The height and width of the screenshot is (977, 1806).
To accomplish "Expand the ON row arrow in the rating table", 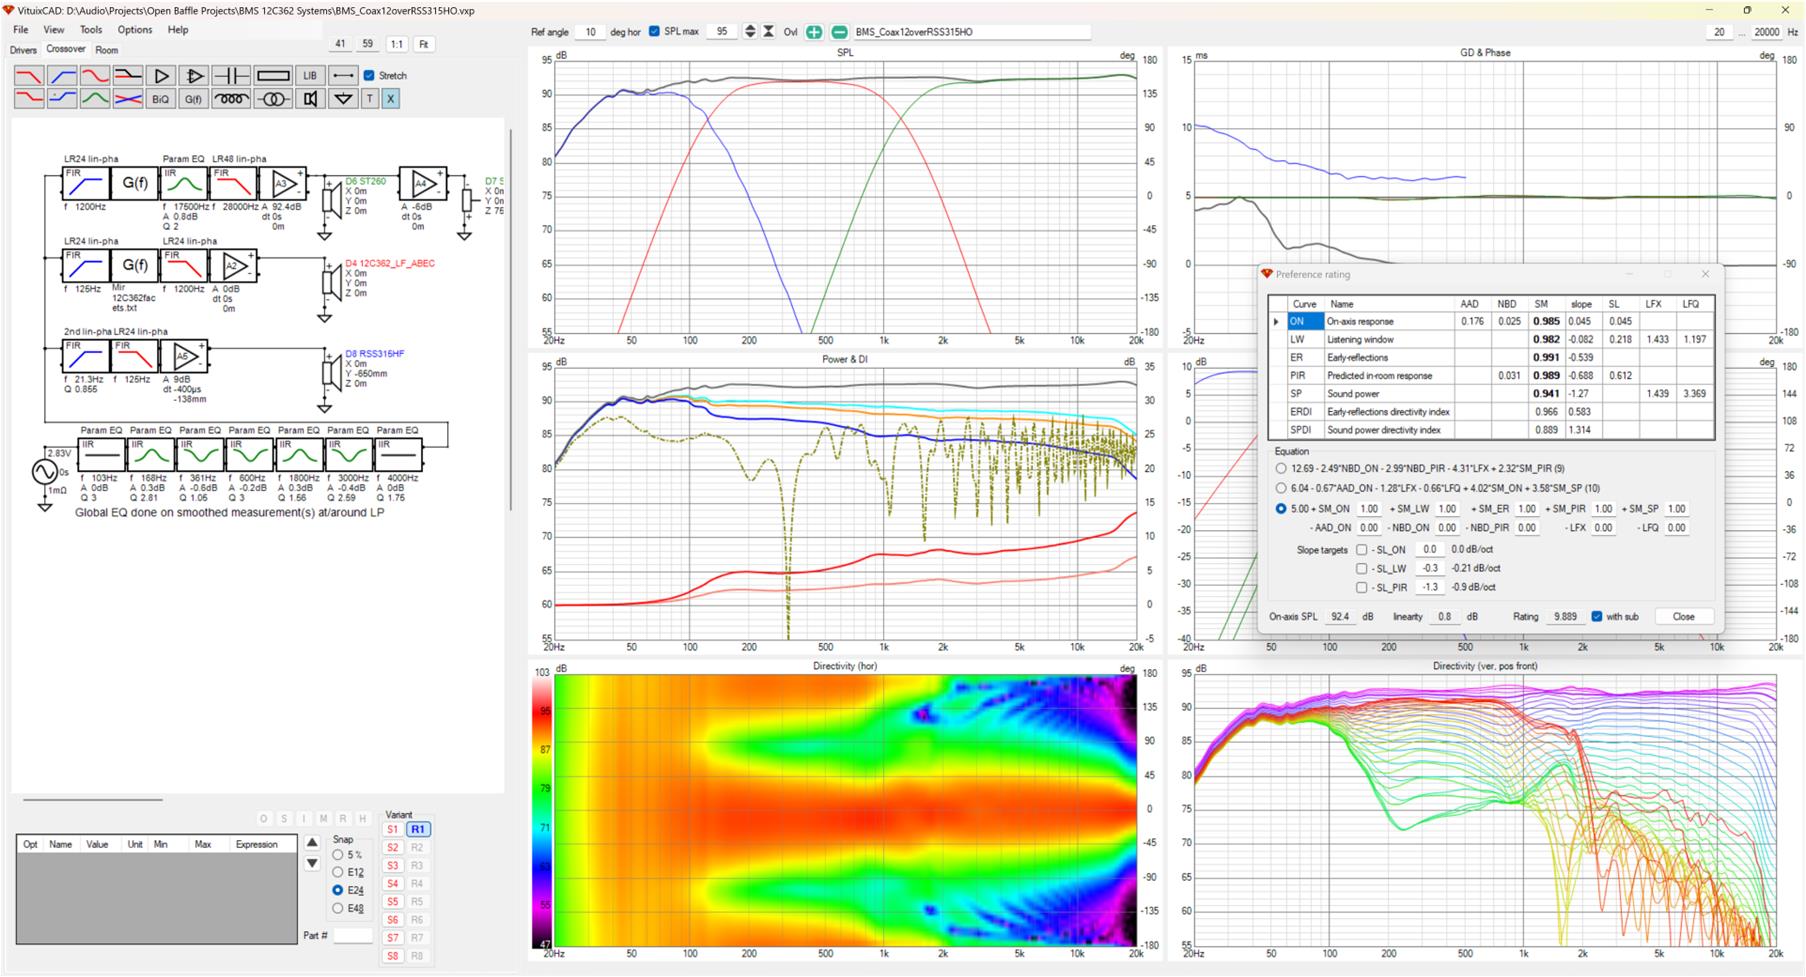I will tap(1276, 322).
